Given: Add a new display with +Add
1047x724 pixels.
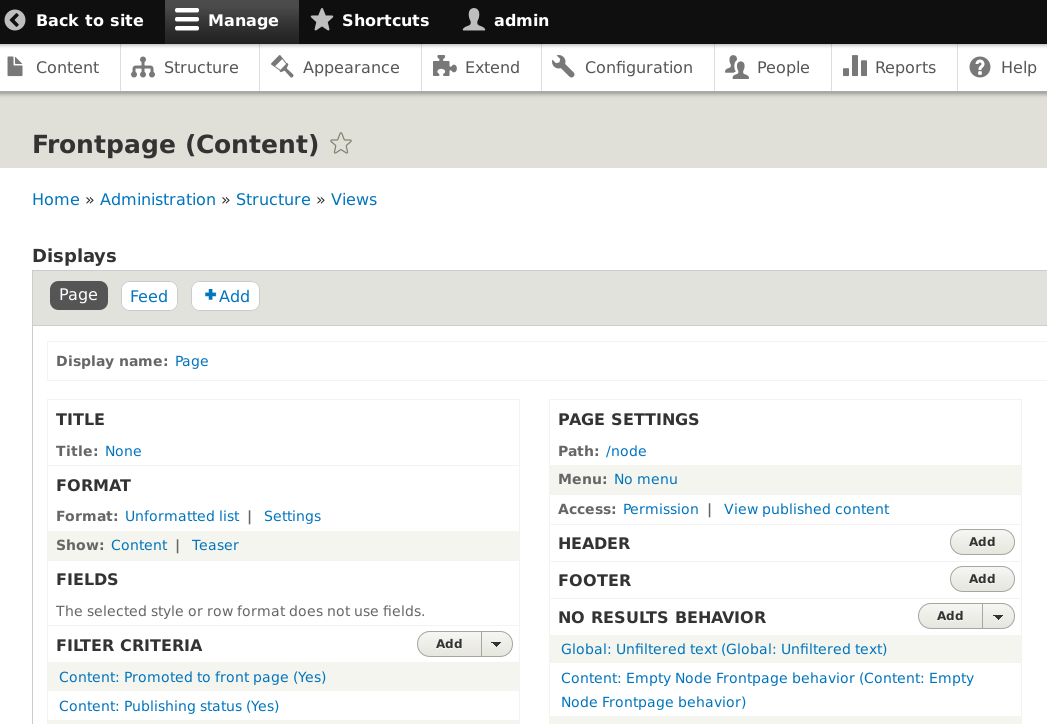Looking at the screenshot, I should click(x=226, y=296).
